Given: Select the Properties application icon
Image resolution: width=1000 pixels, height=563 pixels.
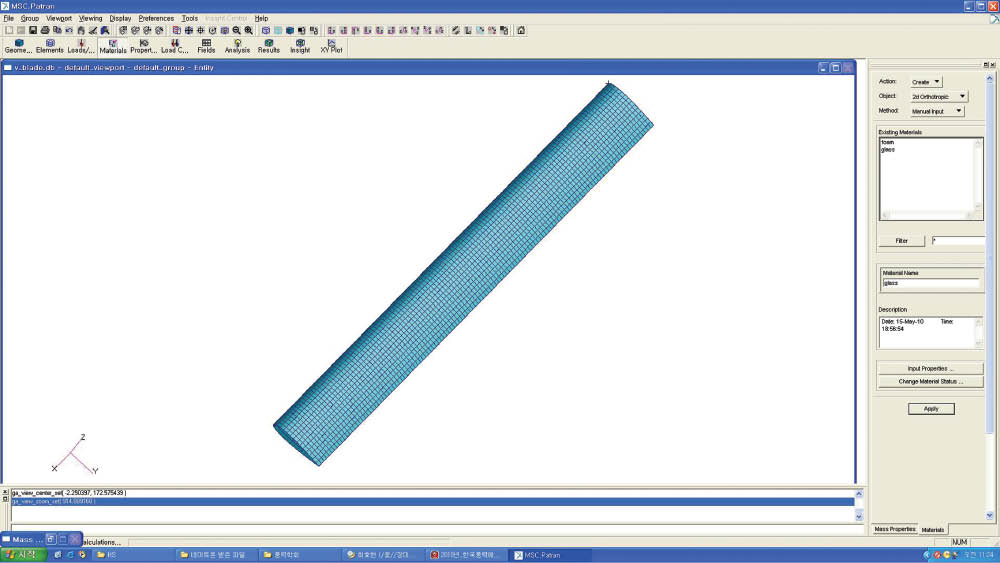Looking at the screenshot, I should 144,45.
